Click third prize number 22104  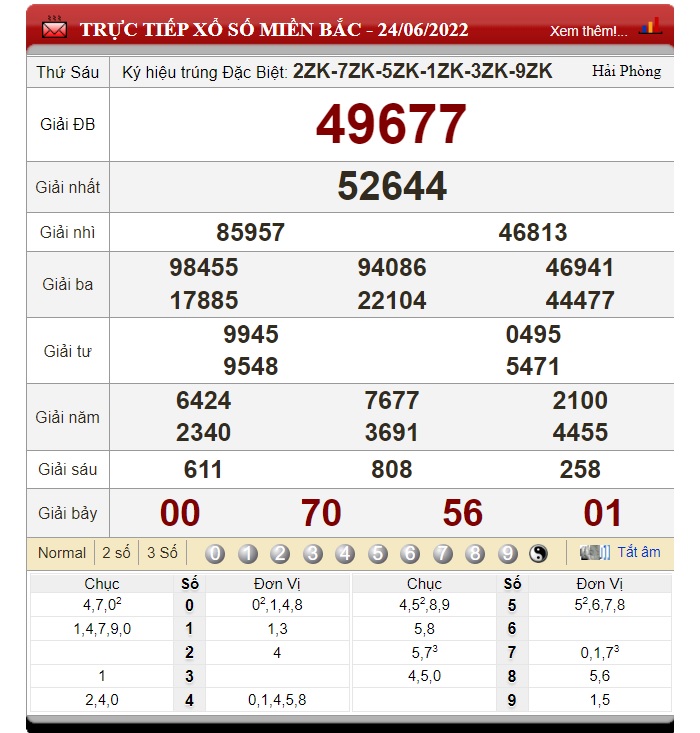(392, 300)
